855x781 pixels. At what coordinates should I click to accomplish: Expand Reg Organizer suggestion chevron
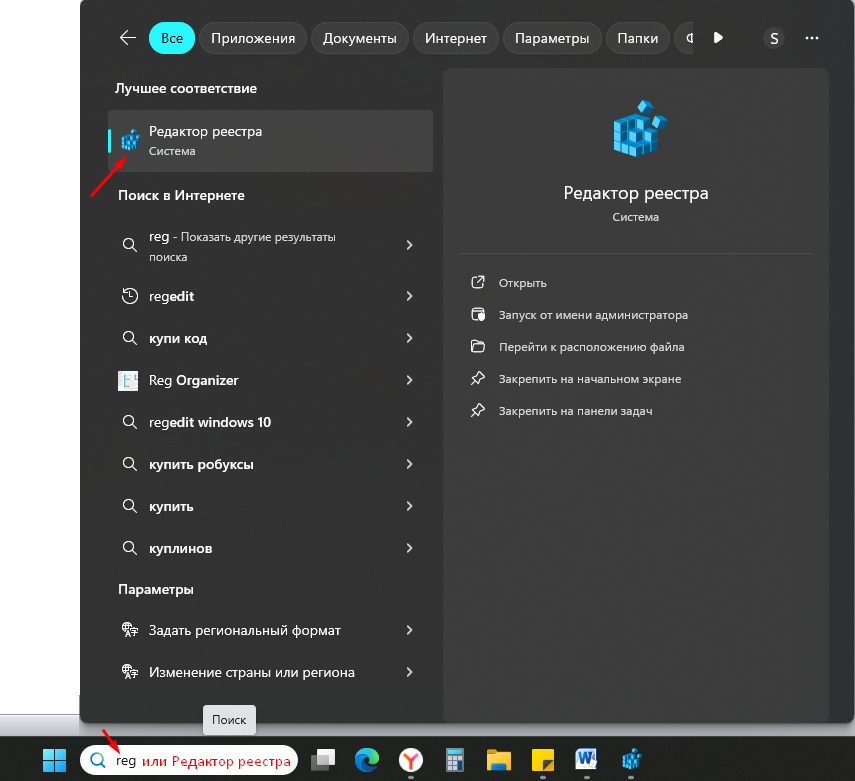click(x=410, y=380)
